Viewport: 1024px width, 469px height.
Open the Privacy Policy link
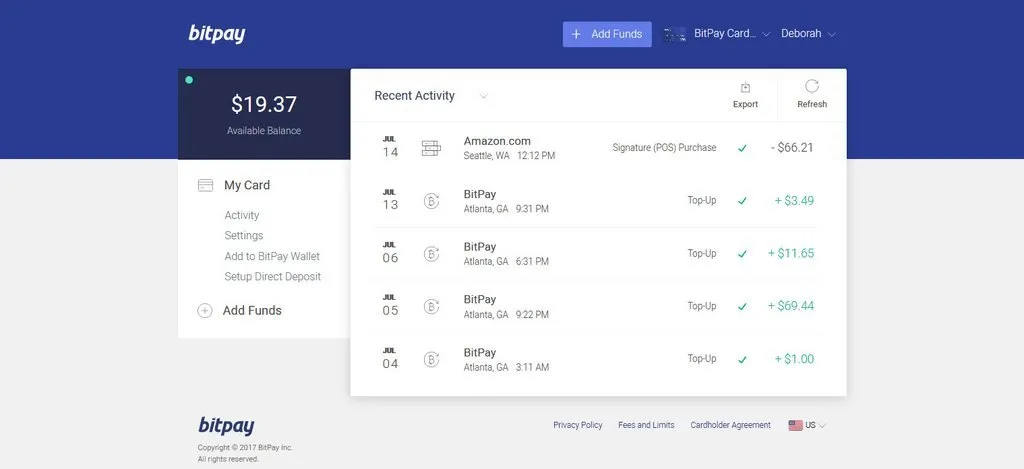click(x=578, y=425)
